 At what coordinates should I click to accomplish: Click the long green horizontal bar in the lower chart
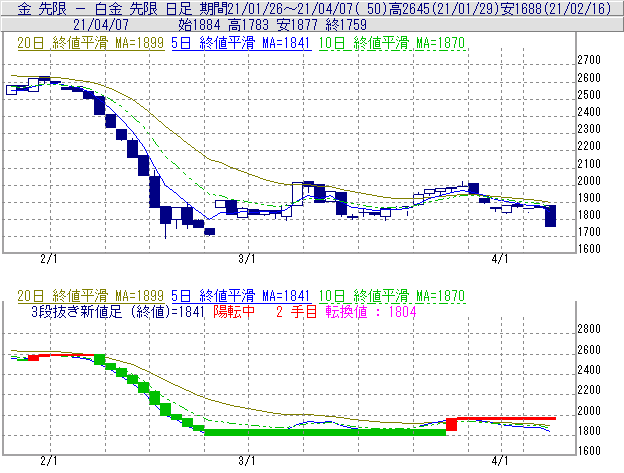pyautogui.click(x=325, y=432)
